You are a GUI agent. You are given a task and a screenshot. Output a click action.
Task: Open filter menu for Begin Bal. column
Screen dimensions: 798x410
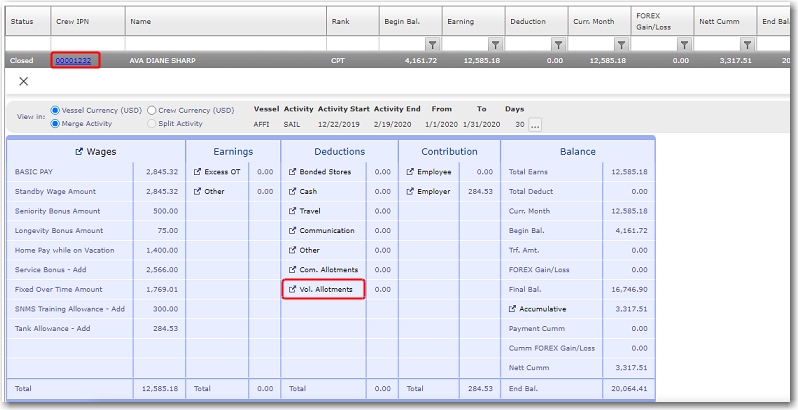click(x=432, y=44)
